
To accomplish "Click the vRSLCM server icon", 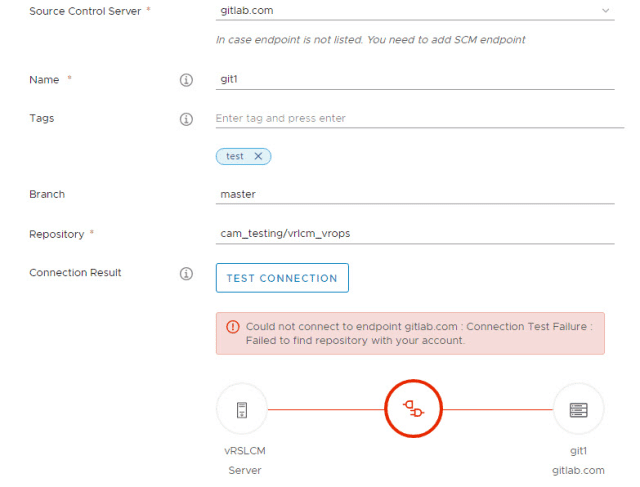I will (241, 409).
